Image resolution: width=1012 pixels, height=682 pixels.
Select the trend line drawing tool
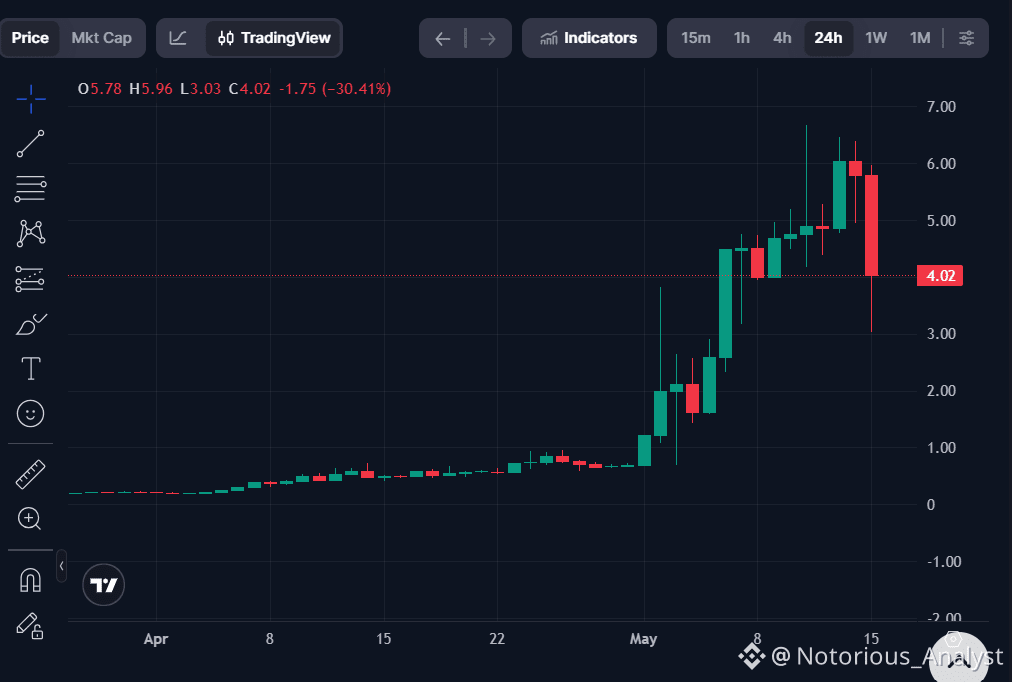(30, 143)
